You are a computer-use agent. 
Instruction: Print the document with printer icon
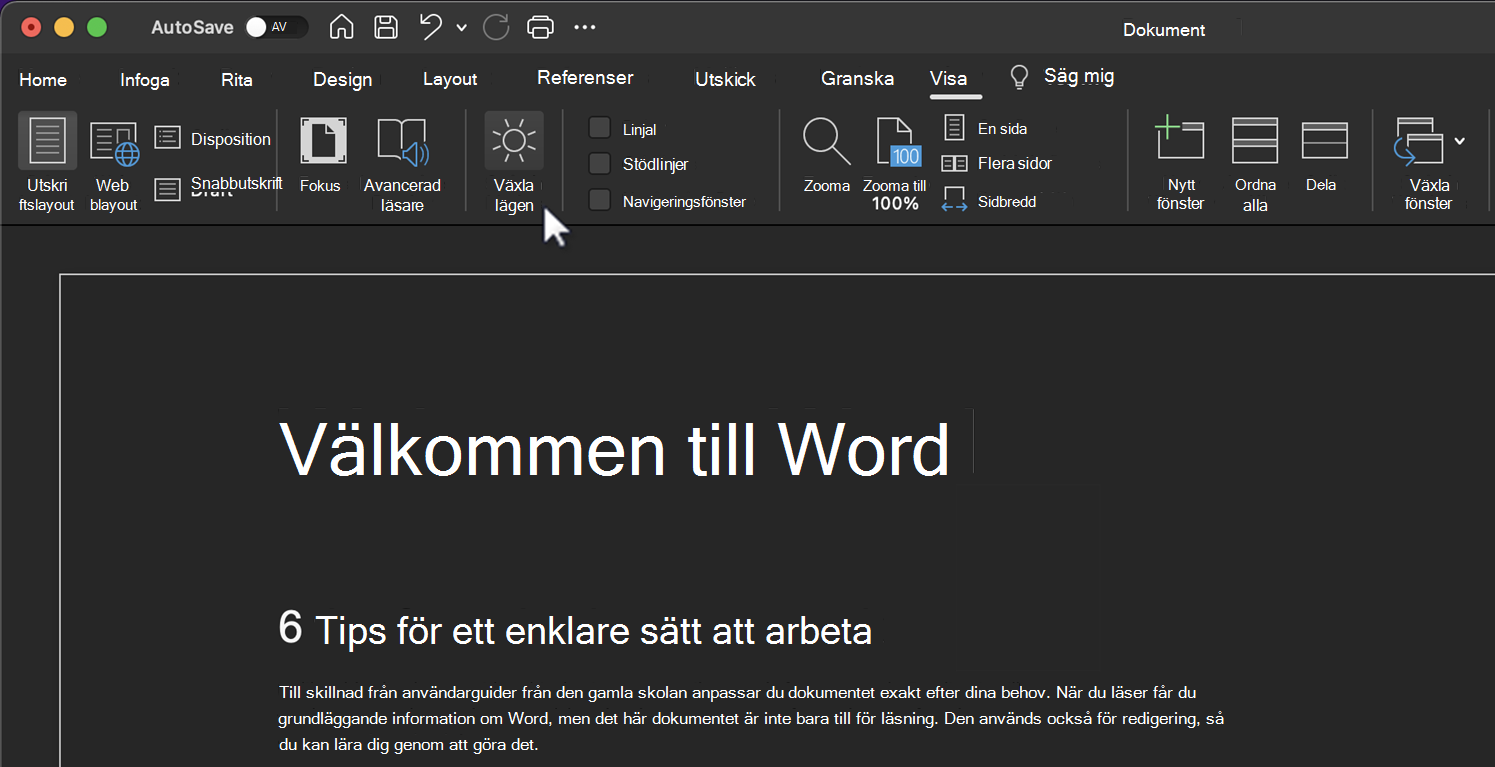(x=540, y=28)
